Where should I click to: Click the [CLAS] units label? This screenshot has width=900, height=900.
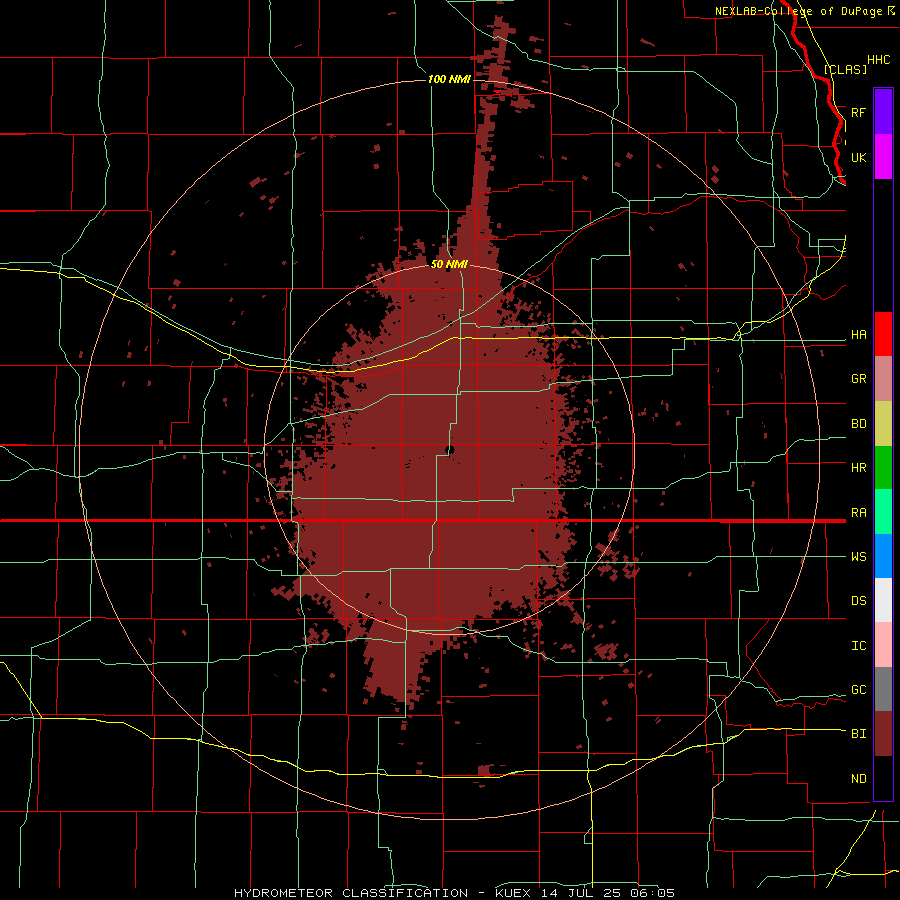[845, 69]
